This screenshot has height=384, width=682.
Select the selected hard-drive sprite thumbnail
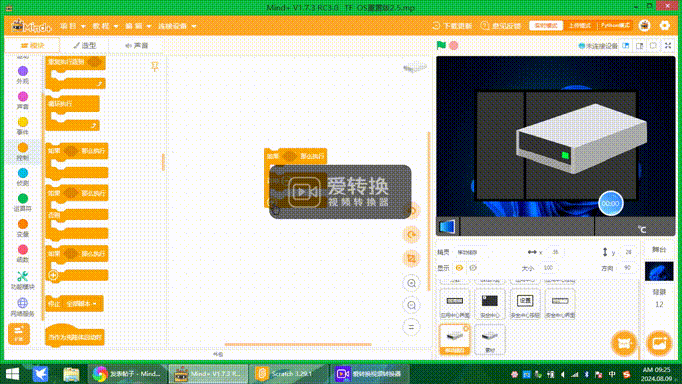click(455, 339)
